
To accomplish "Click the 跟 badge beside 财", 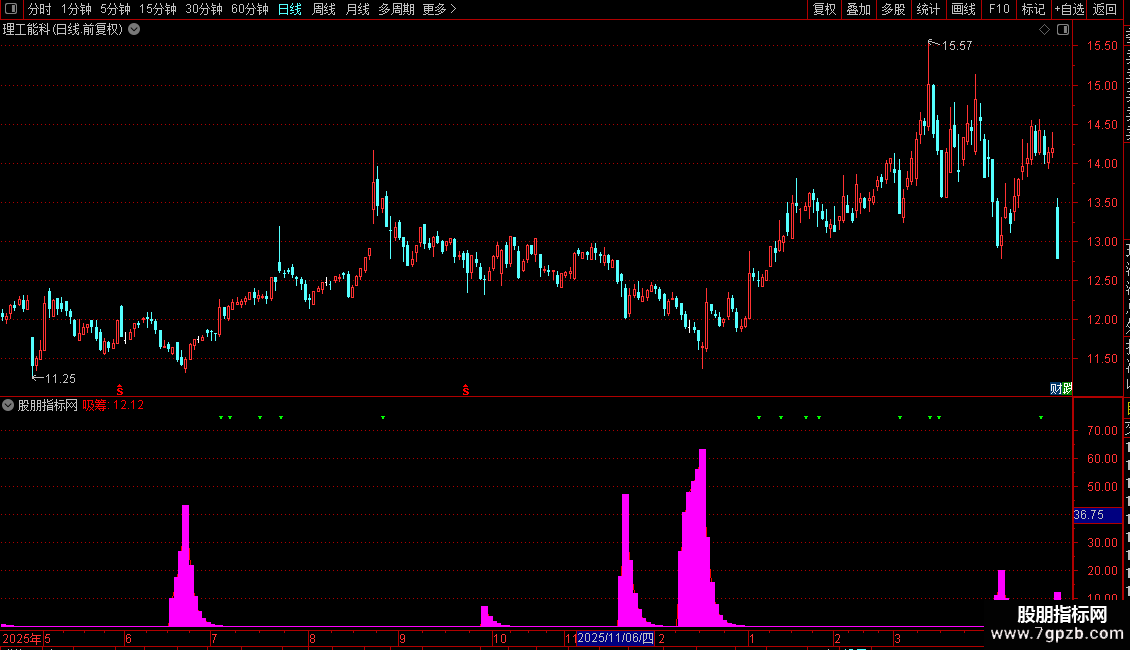I will pyautogui.click(x=1067, y=388).
